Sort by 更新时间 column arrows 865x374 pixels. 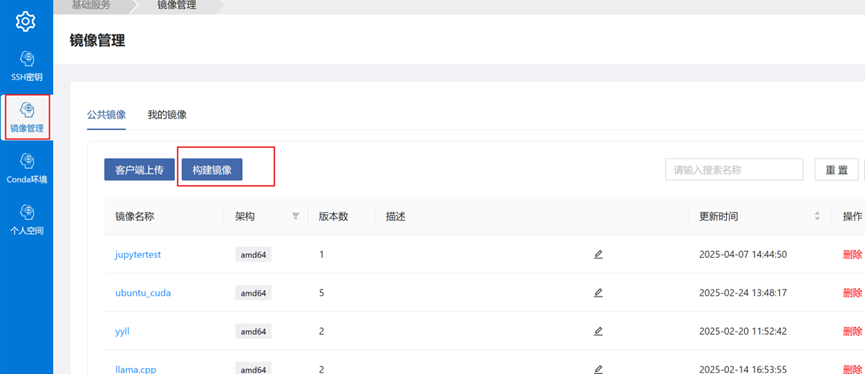click(817, 216)
